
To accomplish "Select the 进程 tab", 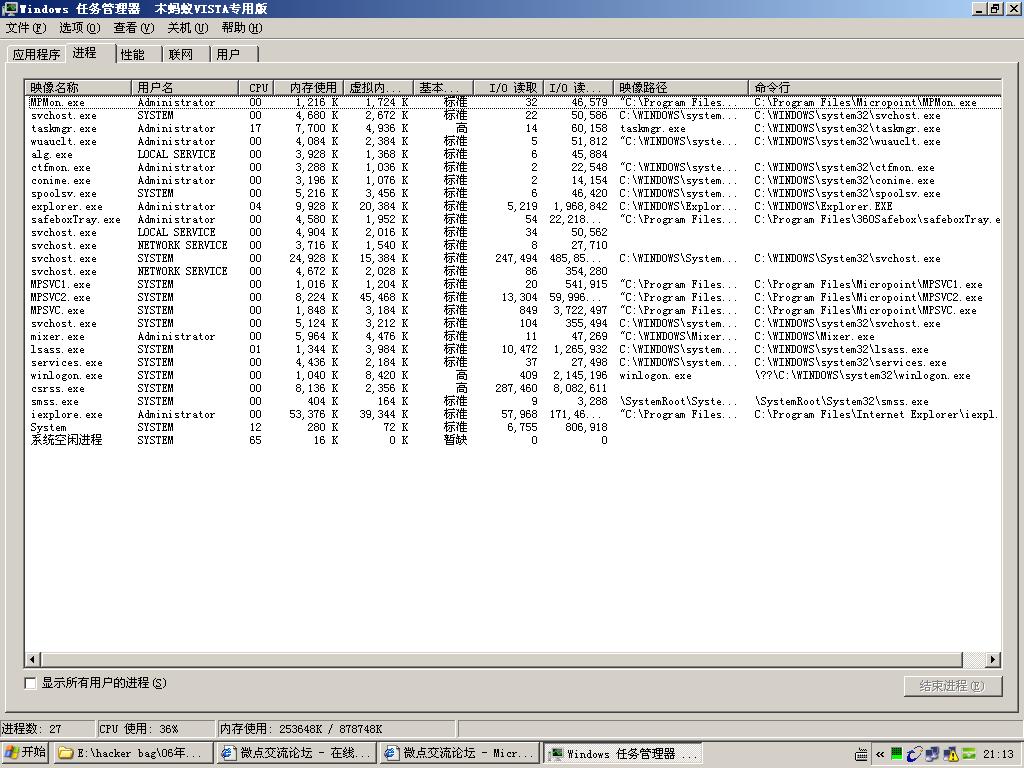I will tap(90, 53).
